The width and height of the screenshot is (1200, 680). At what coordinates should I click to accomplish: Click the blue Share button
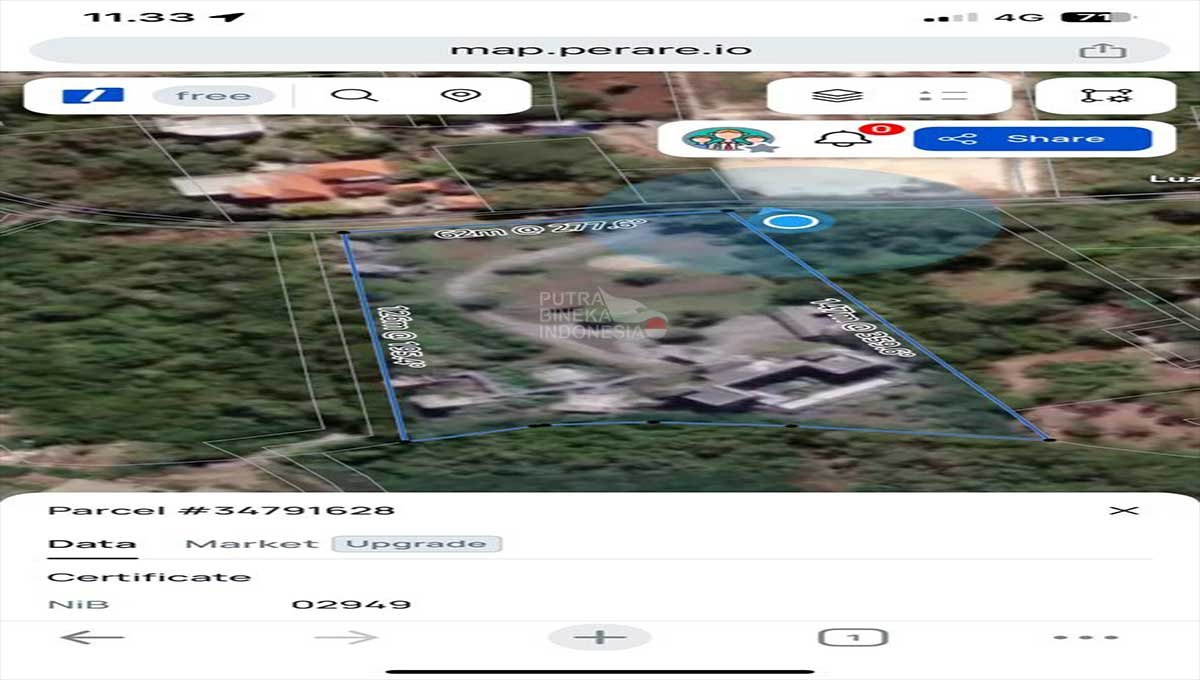point(1032,138)
